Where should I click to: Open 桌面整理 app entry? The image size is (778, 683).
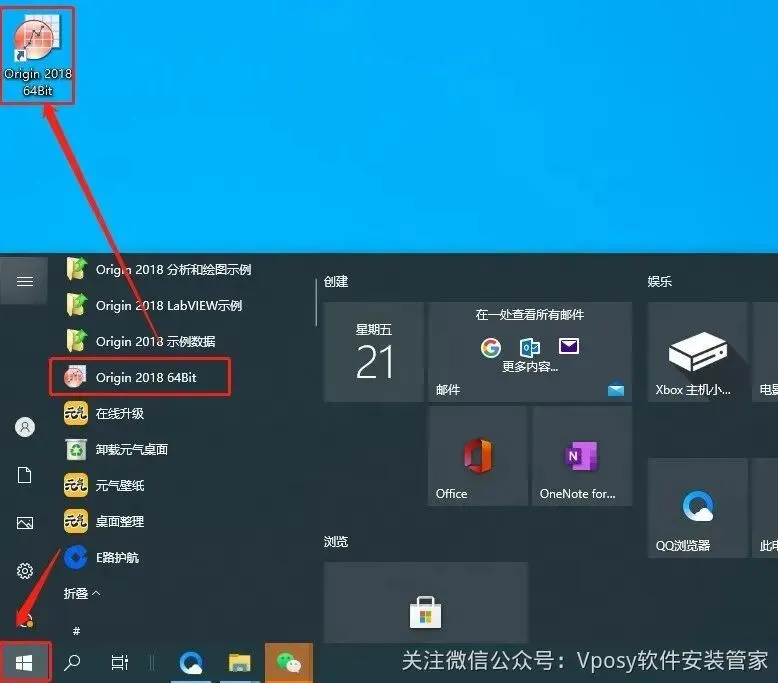(105, 521)
